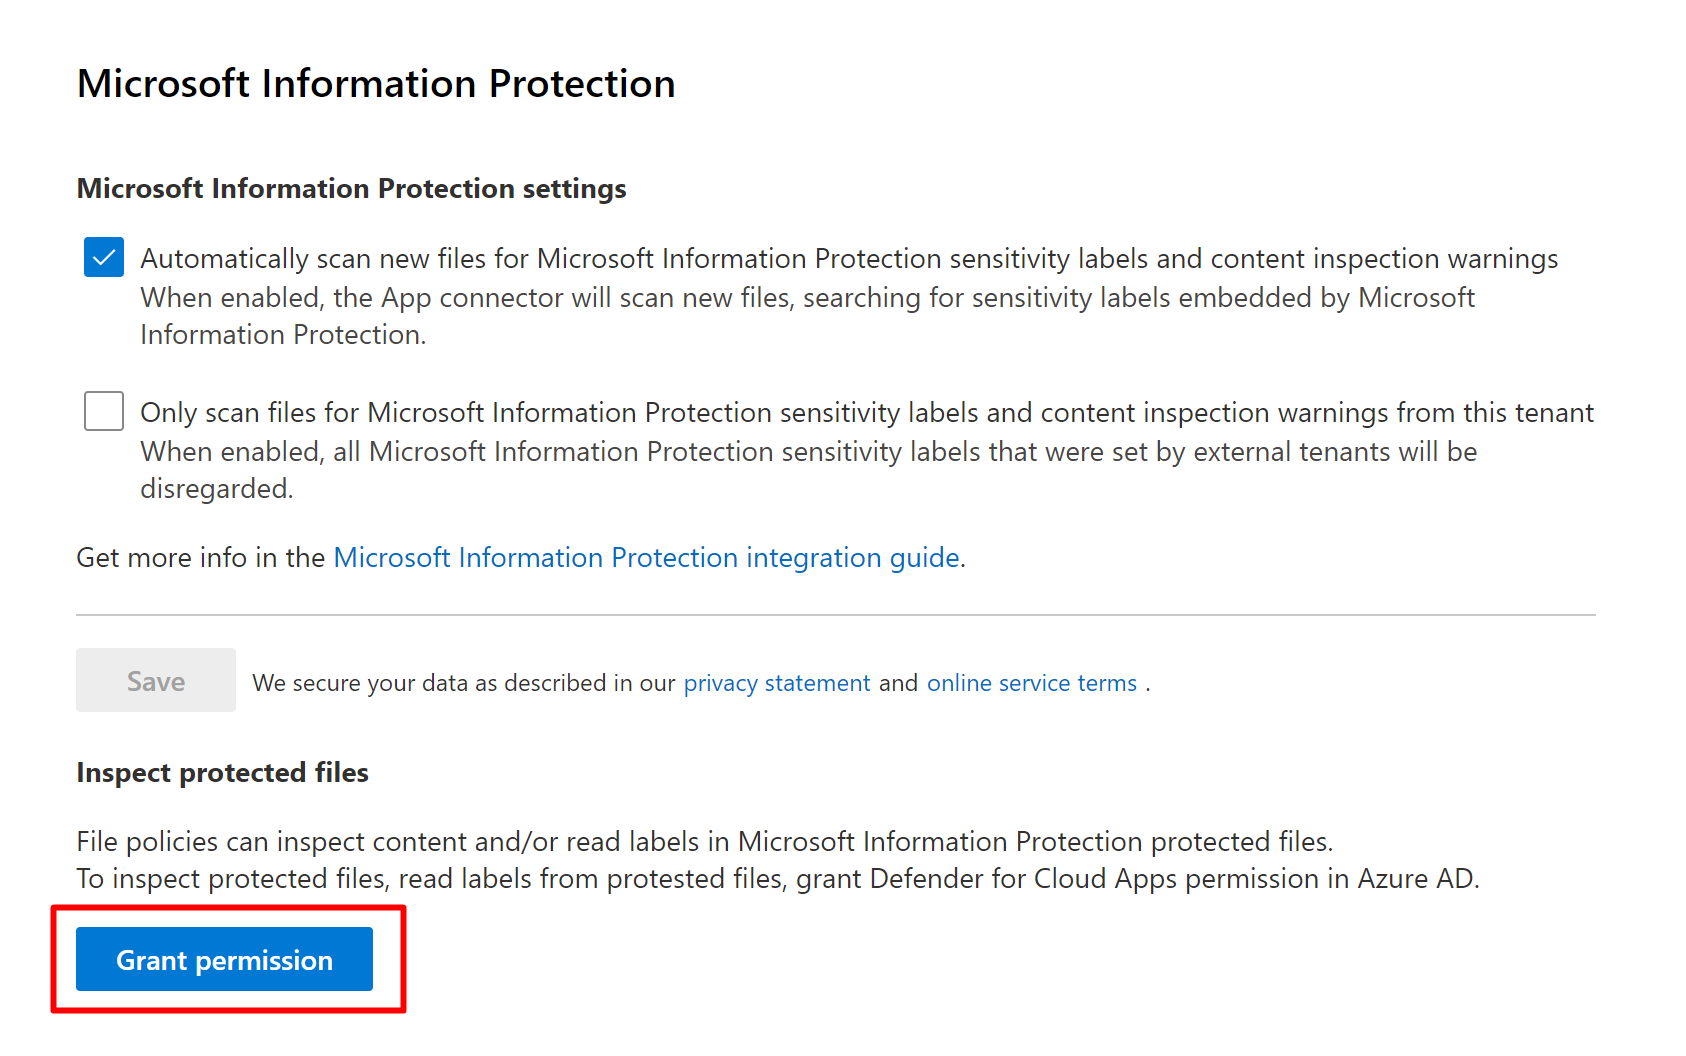Click the 'Only scan files' label text
1686x1056 pixels.
coord(866,413)
